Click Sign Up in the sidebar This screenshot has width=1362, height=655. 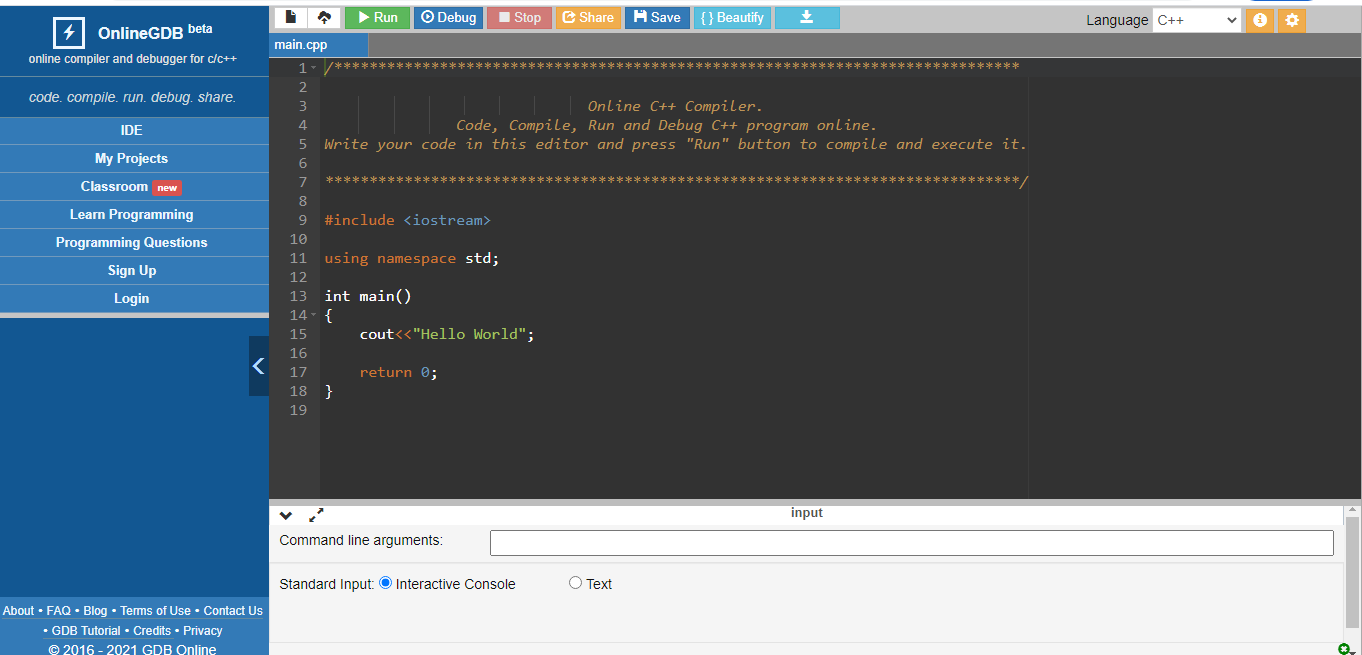(x=134, y=271)
